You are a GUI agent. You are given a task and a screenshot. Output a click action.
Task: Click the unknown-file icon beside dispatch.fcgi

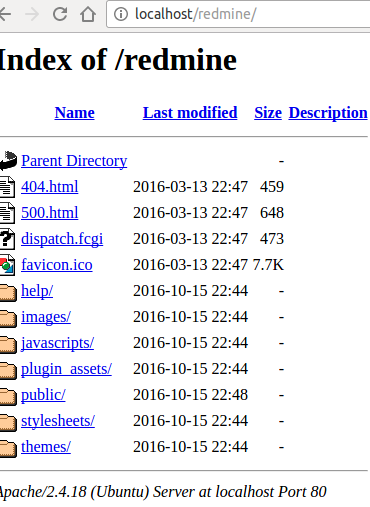pos(7,239)
